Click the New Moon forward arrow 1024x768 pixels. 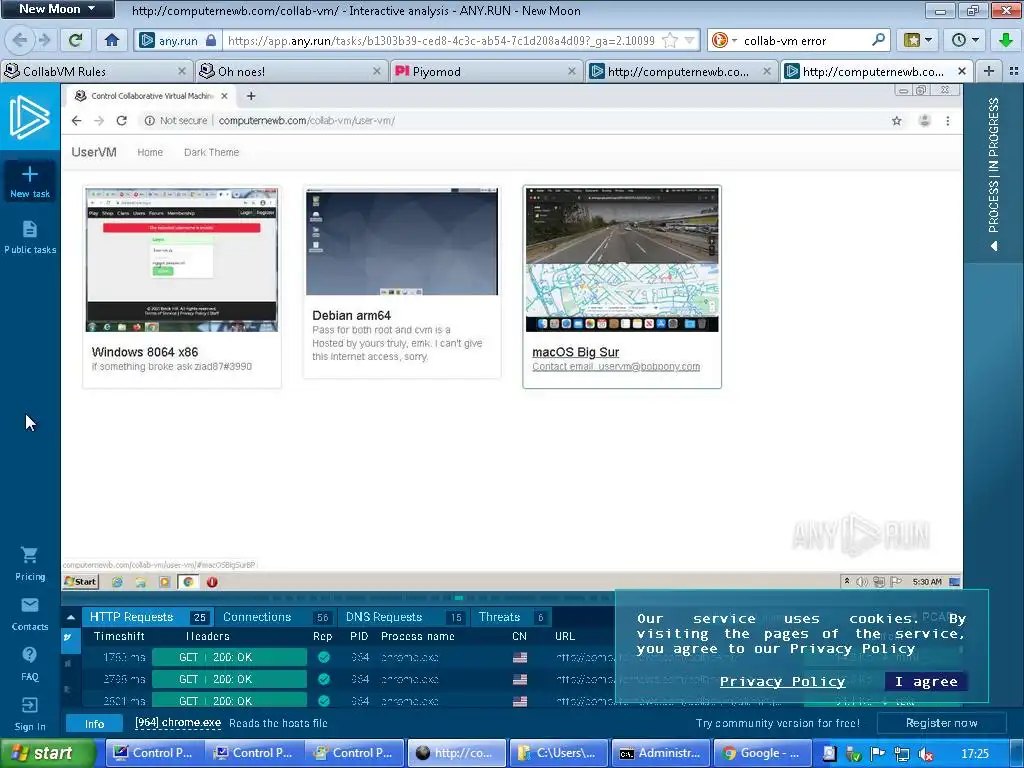(x=44, y=40)
